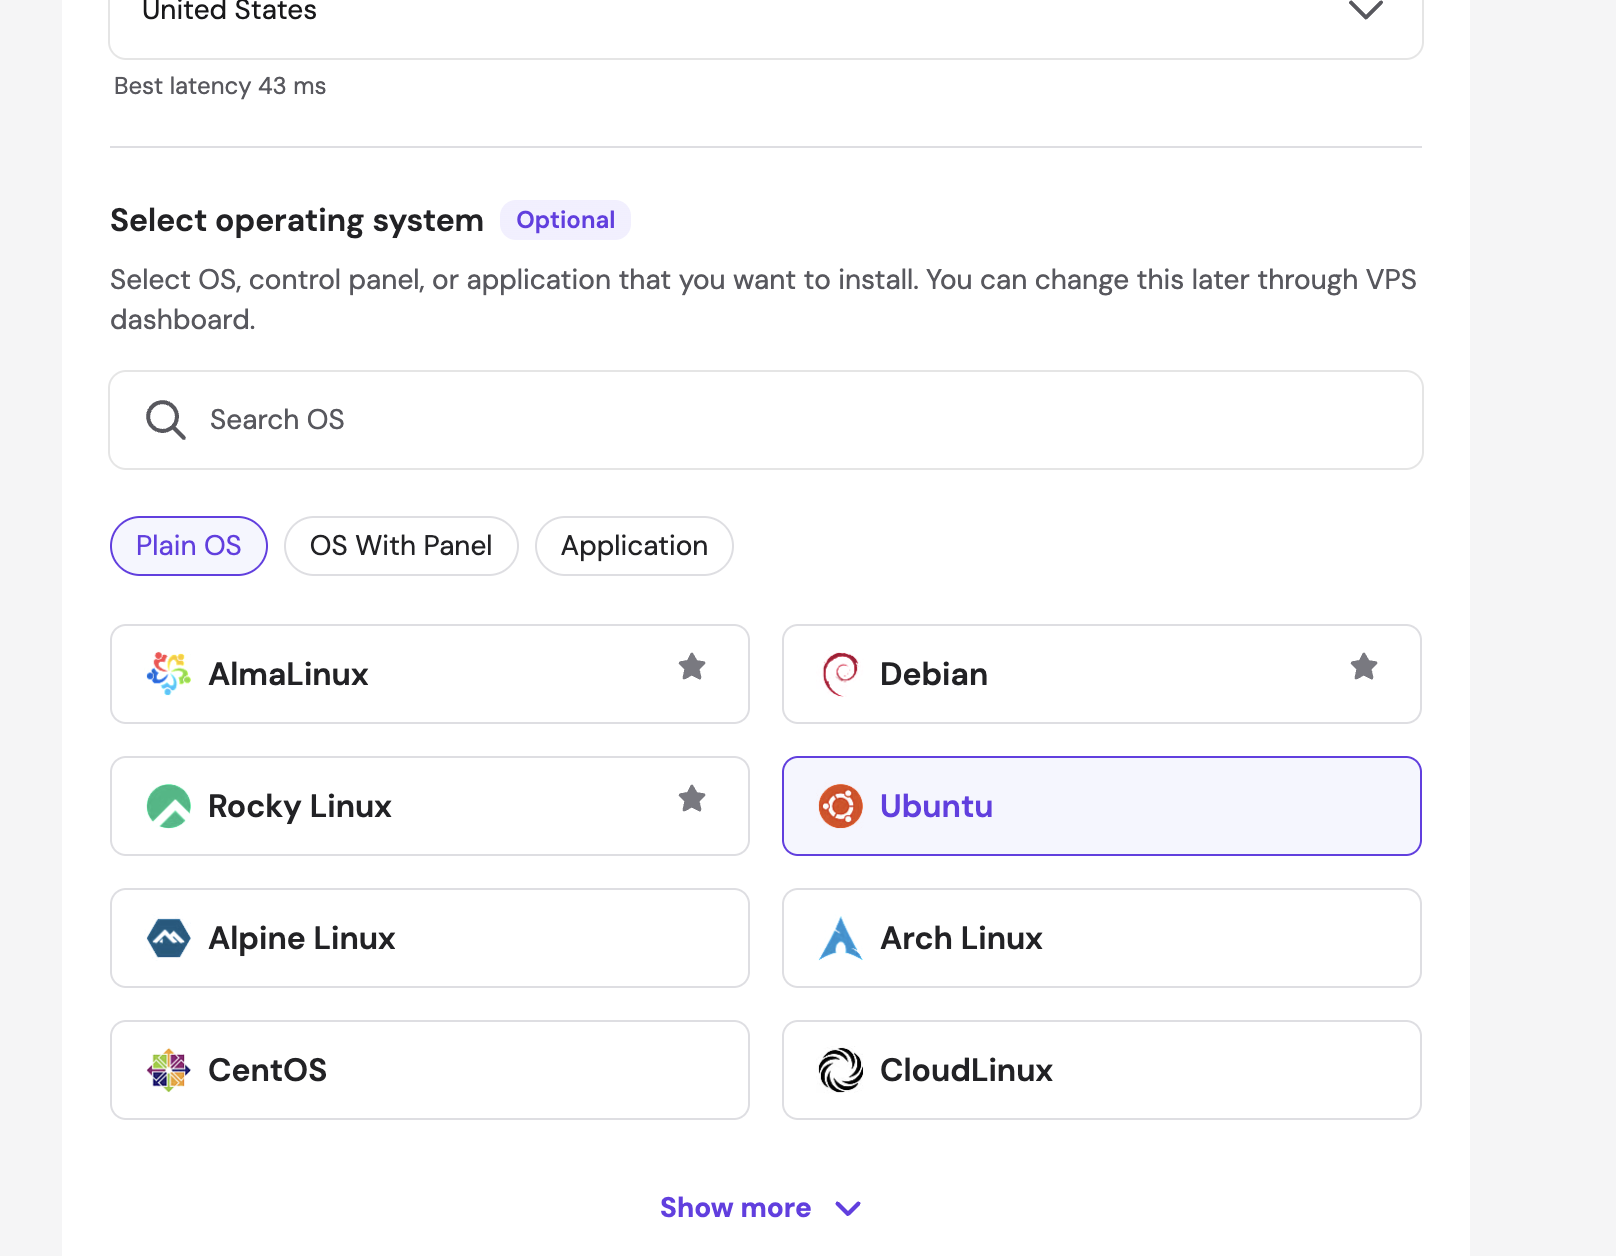Select the Ubuntu operating system card
This screenshot has height=1256, width=1616.
(x=1102, y=806)
